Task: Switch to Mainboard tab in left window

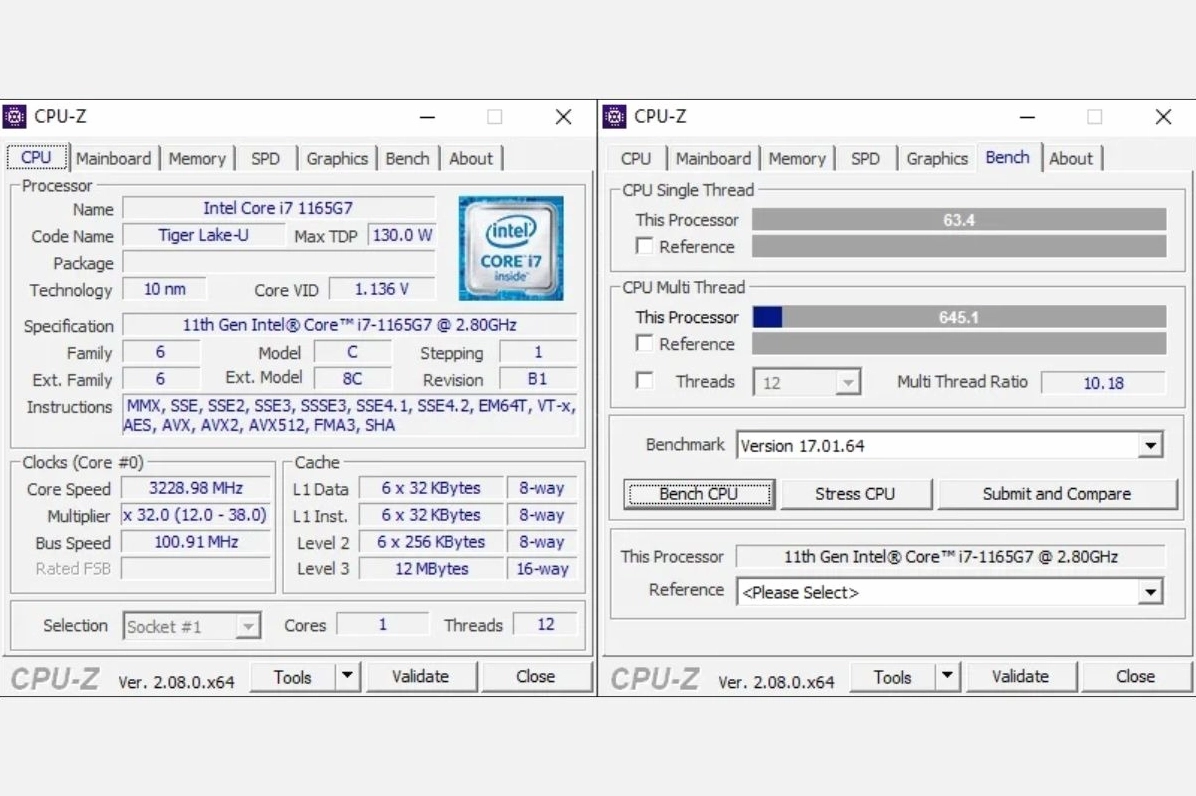Action: [114, 159]
